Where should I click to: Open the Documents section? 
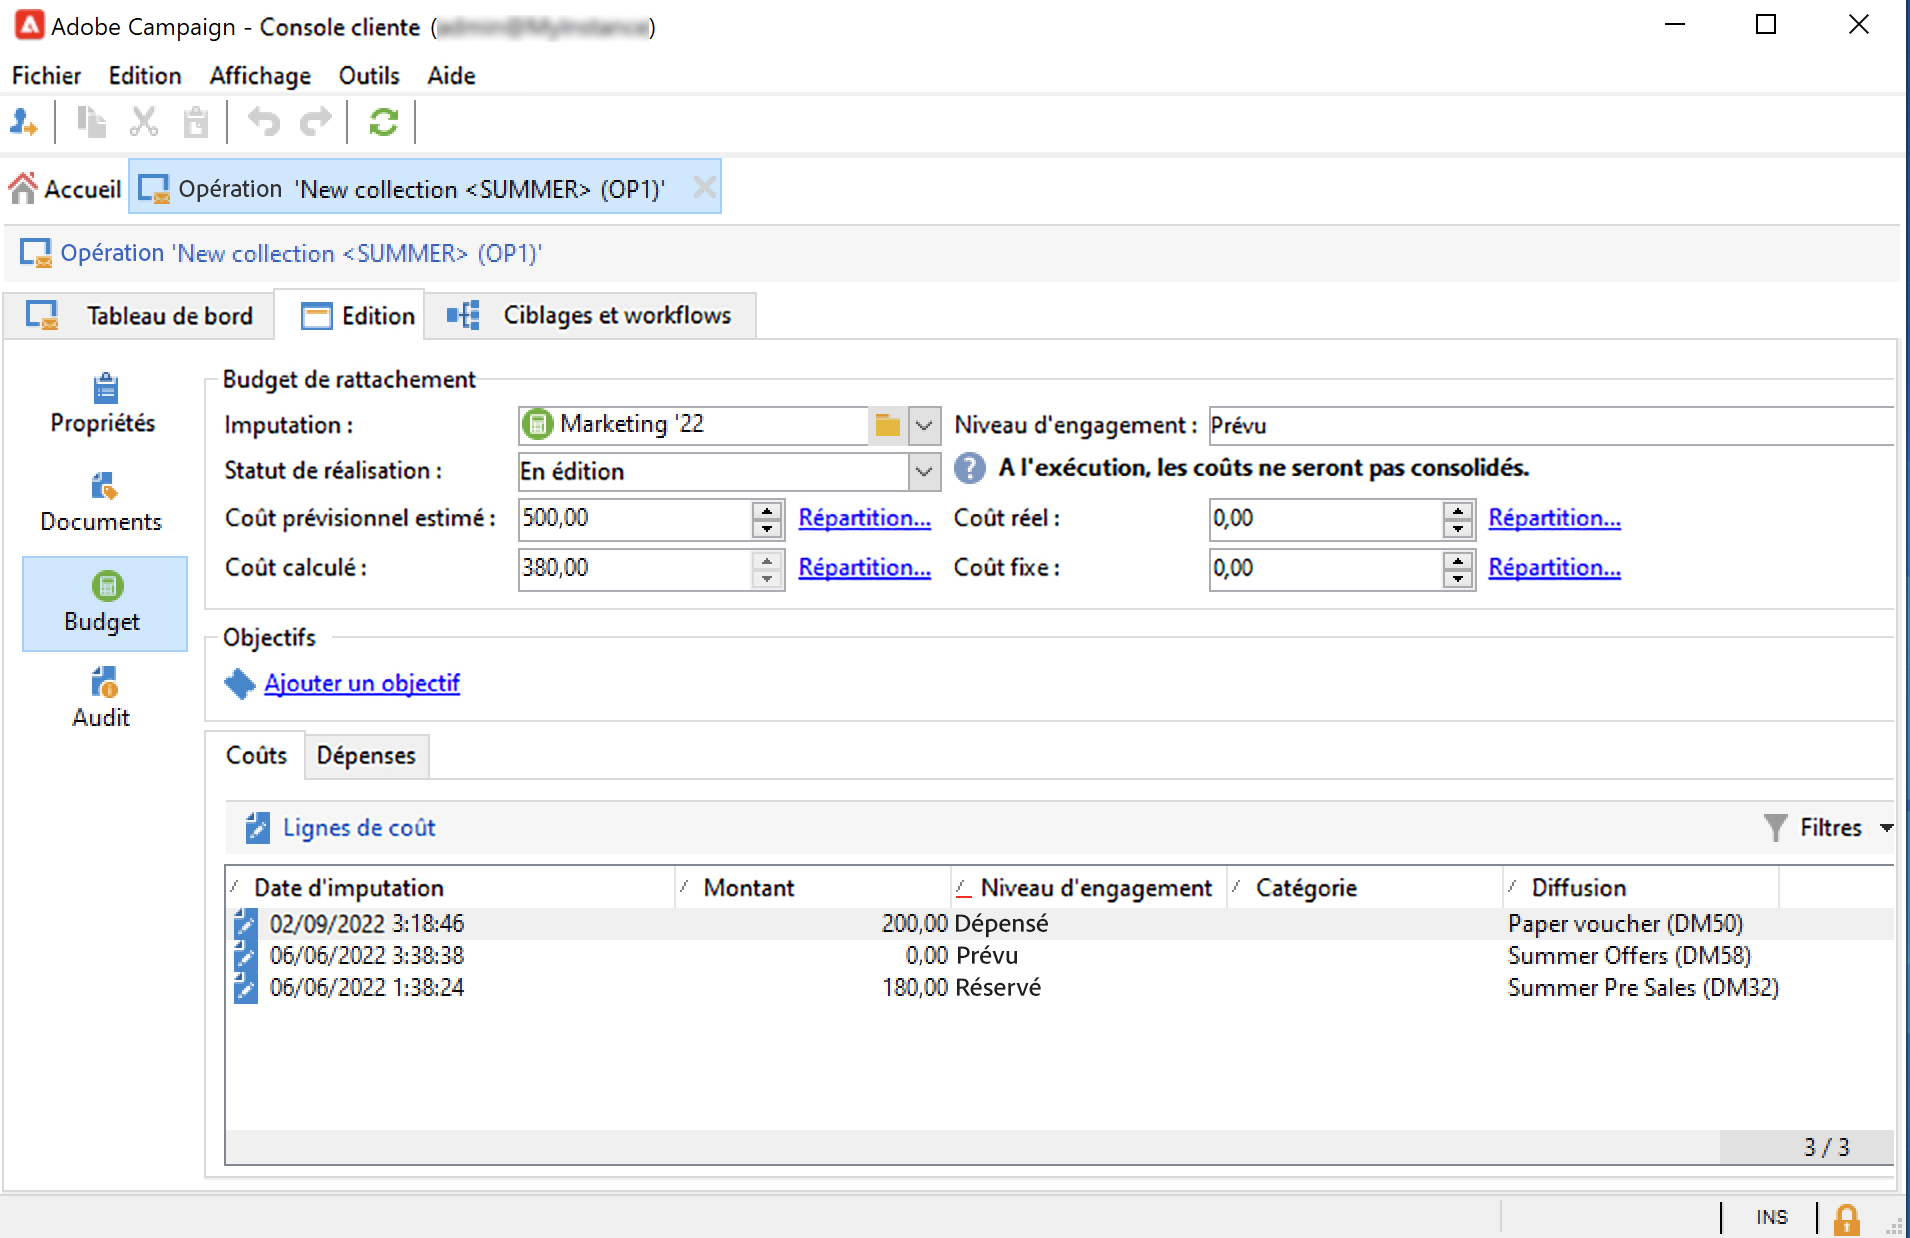pyautogui.click(x=101, y=503)
